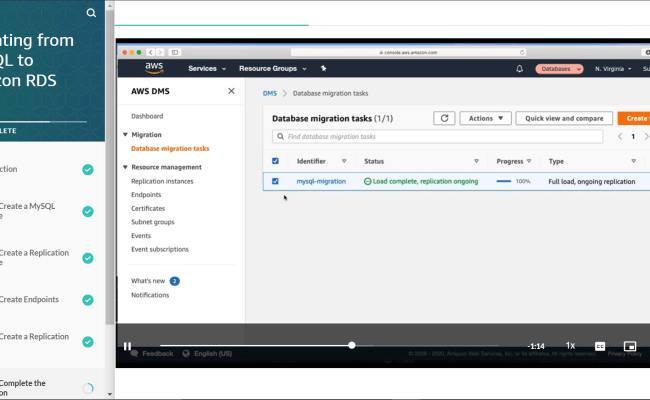Click browser forward arrow in Safari toolbar
The image size is (650, 400).
coord(160,52)
